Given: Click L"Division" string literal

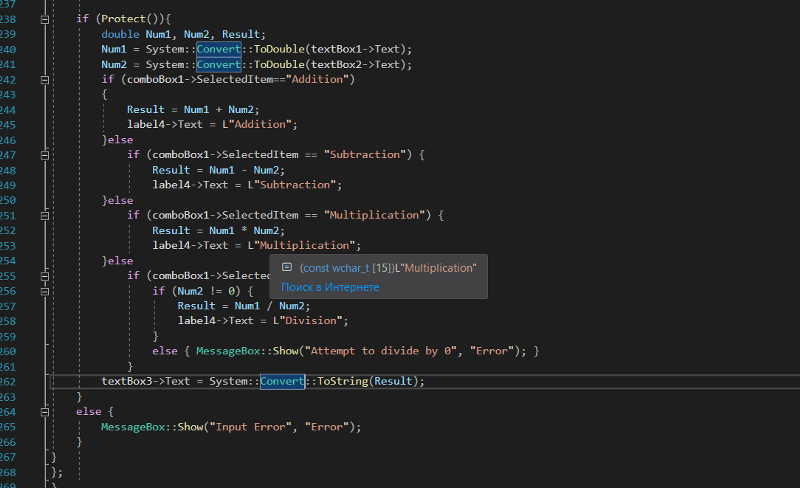Looking at the screenshot, I should coord(308,321).
